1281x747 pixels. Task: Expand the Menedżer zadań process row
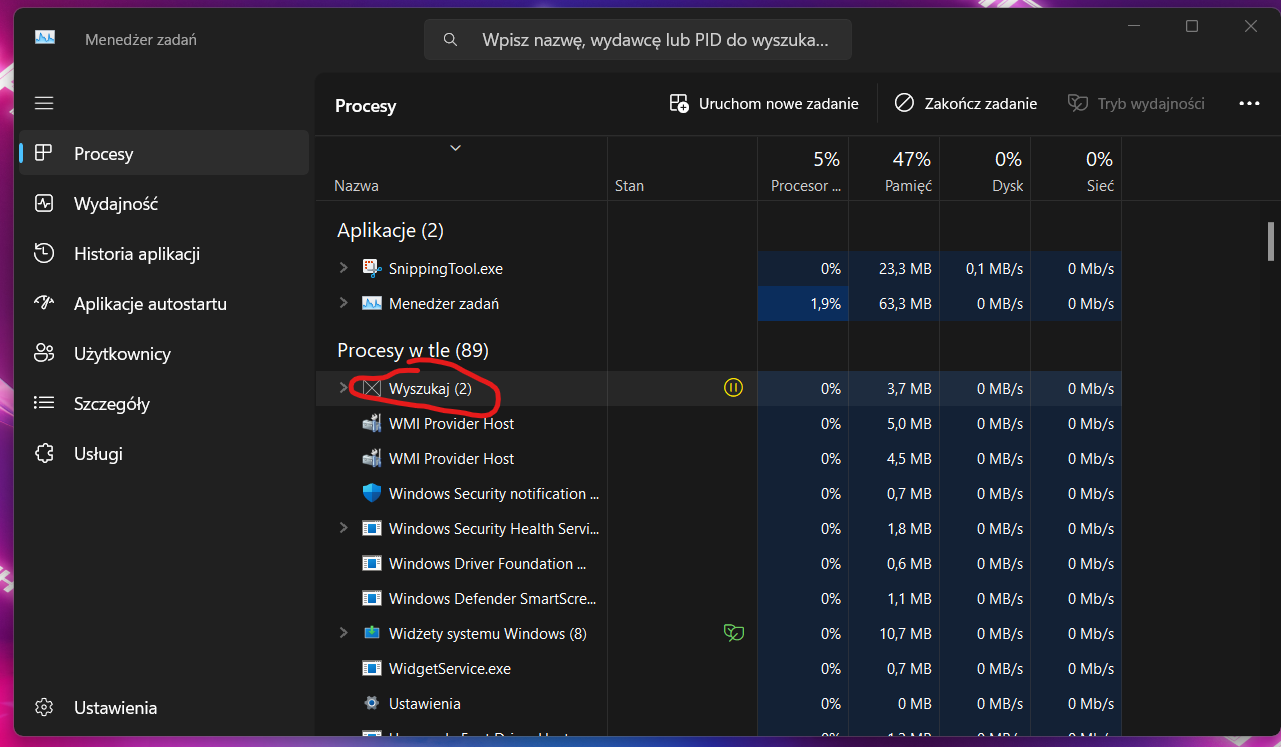coord(343,303)
